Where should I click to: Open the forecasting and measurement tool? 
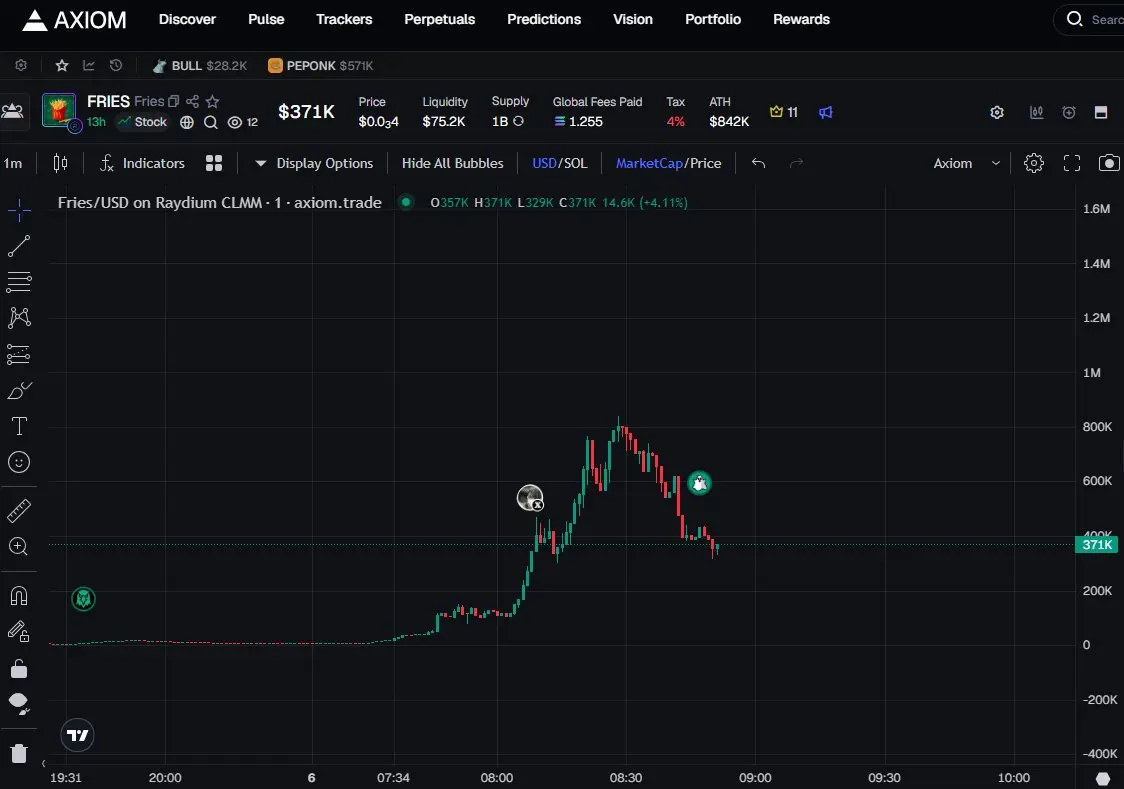[19, 354]
